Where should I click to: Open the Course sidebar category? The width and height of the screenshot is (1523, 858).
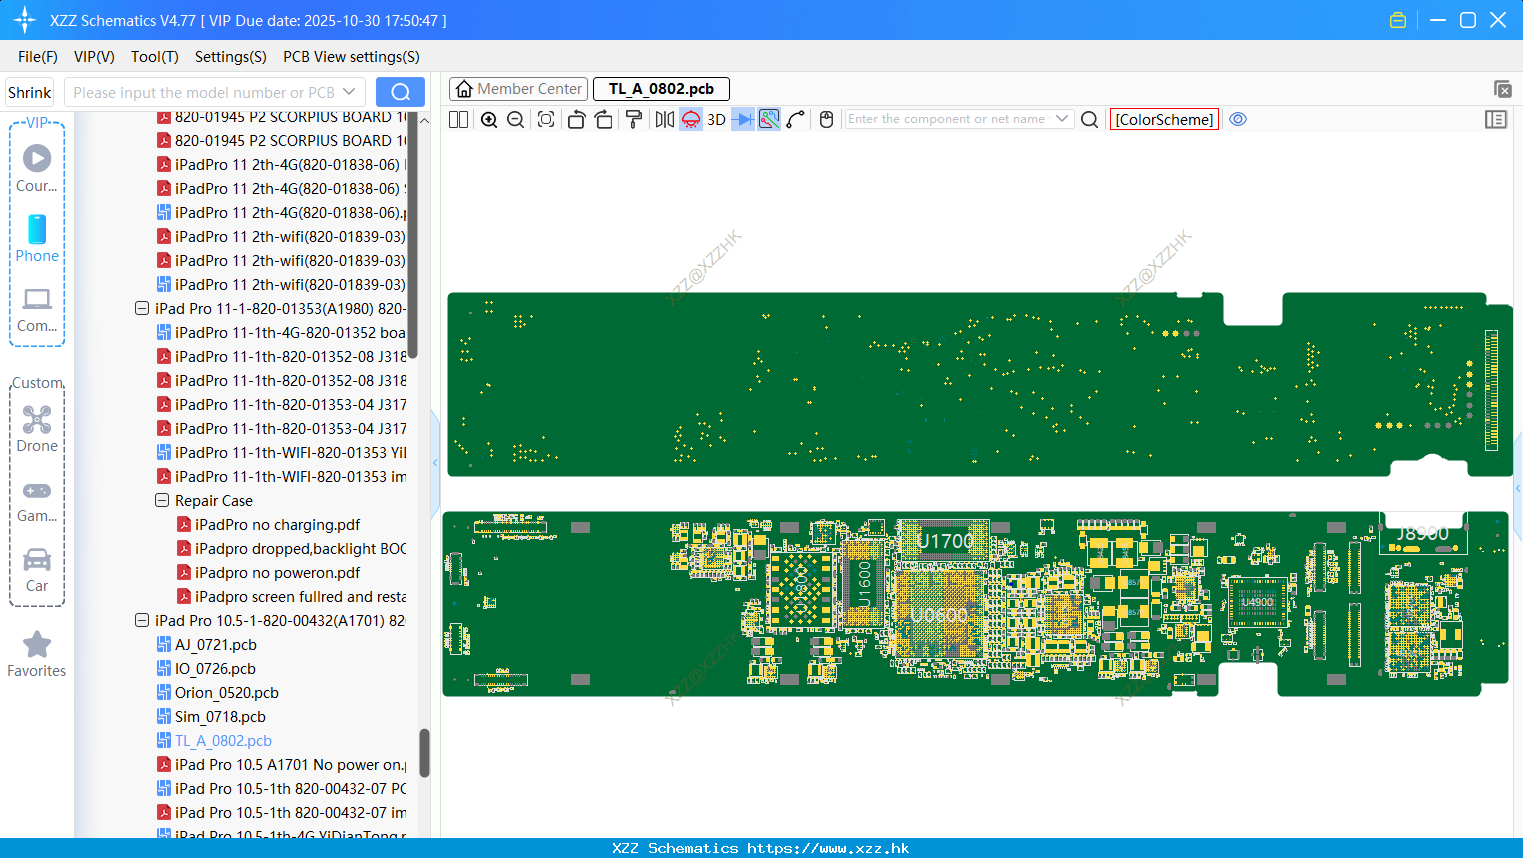(37, 168)
